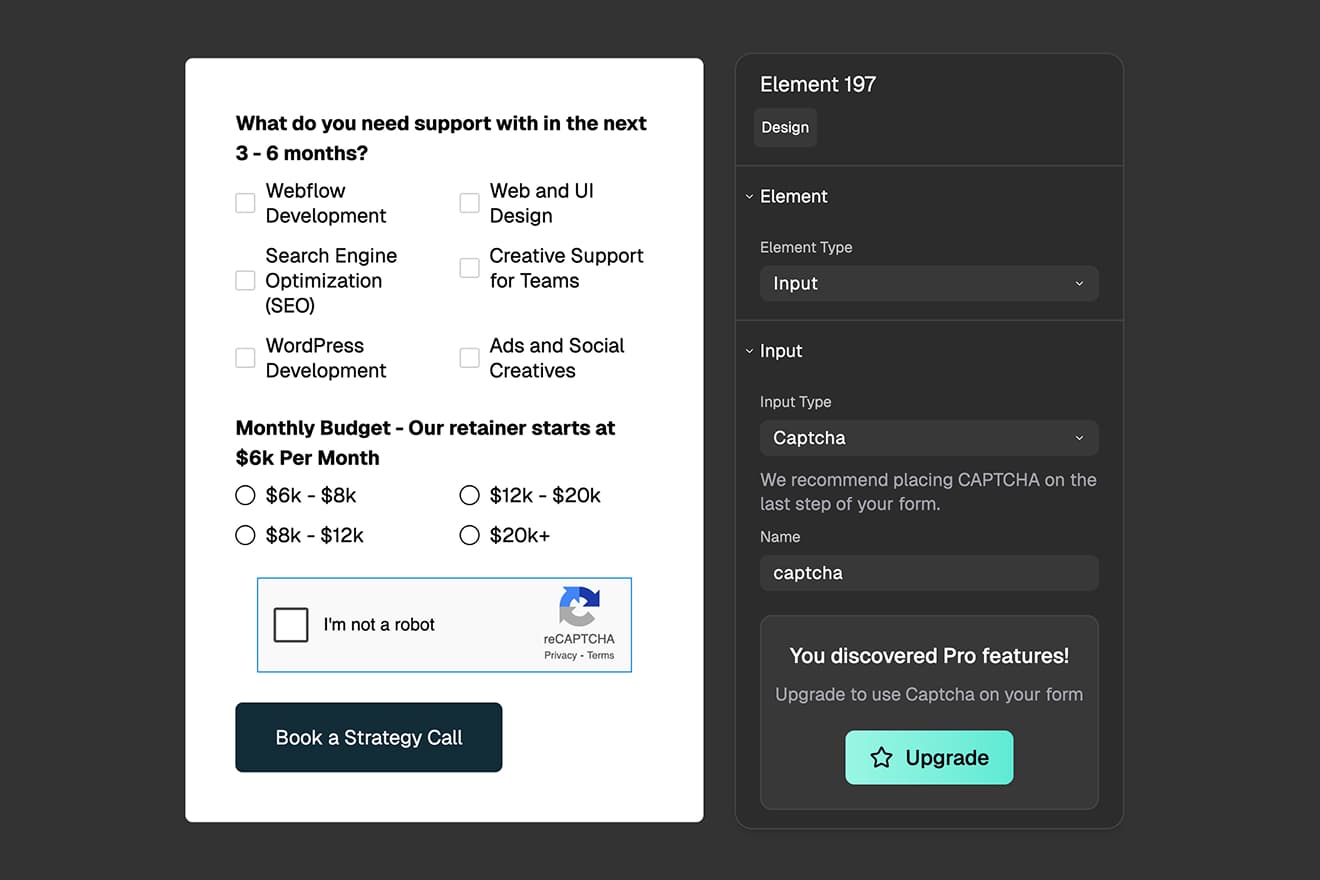Check the Webflow Development checkbox
1320x880 pixels.
[x=245, y=203]
